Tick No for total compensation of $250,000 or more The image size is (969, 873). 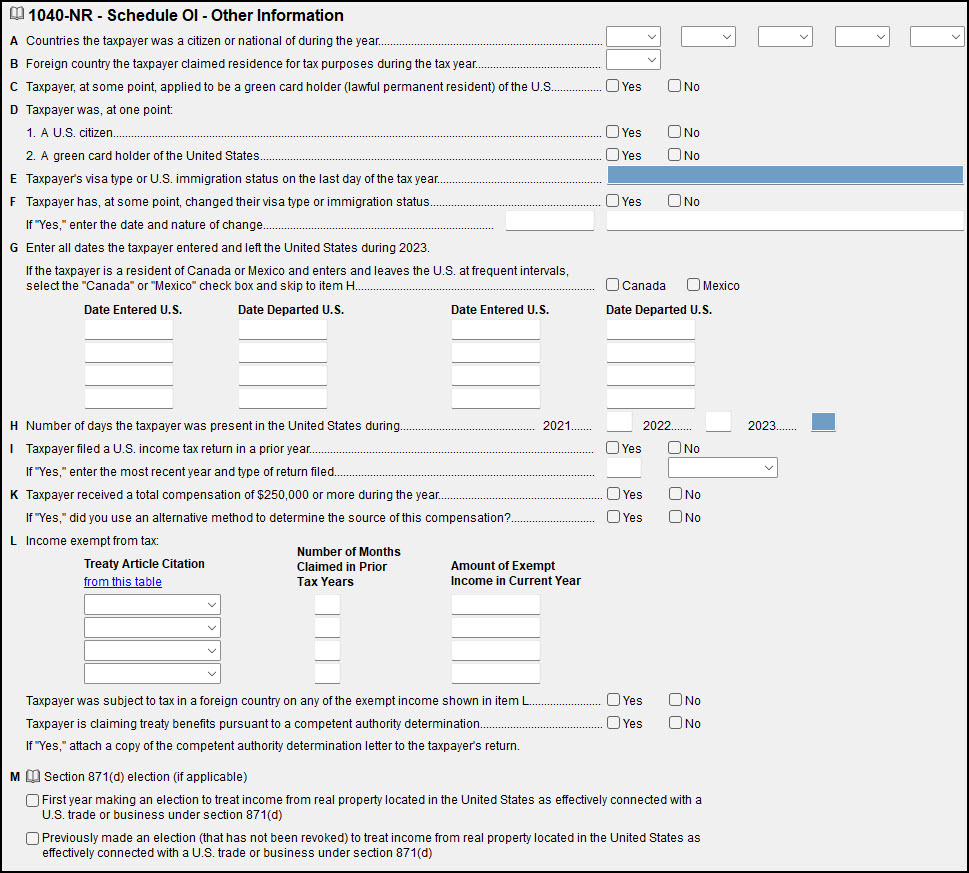[675, 494]
